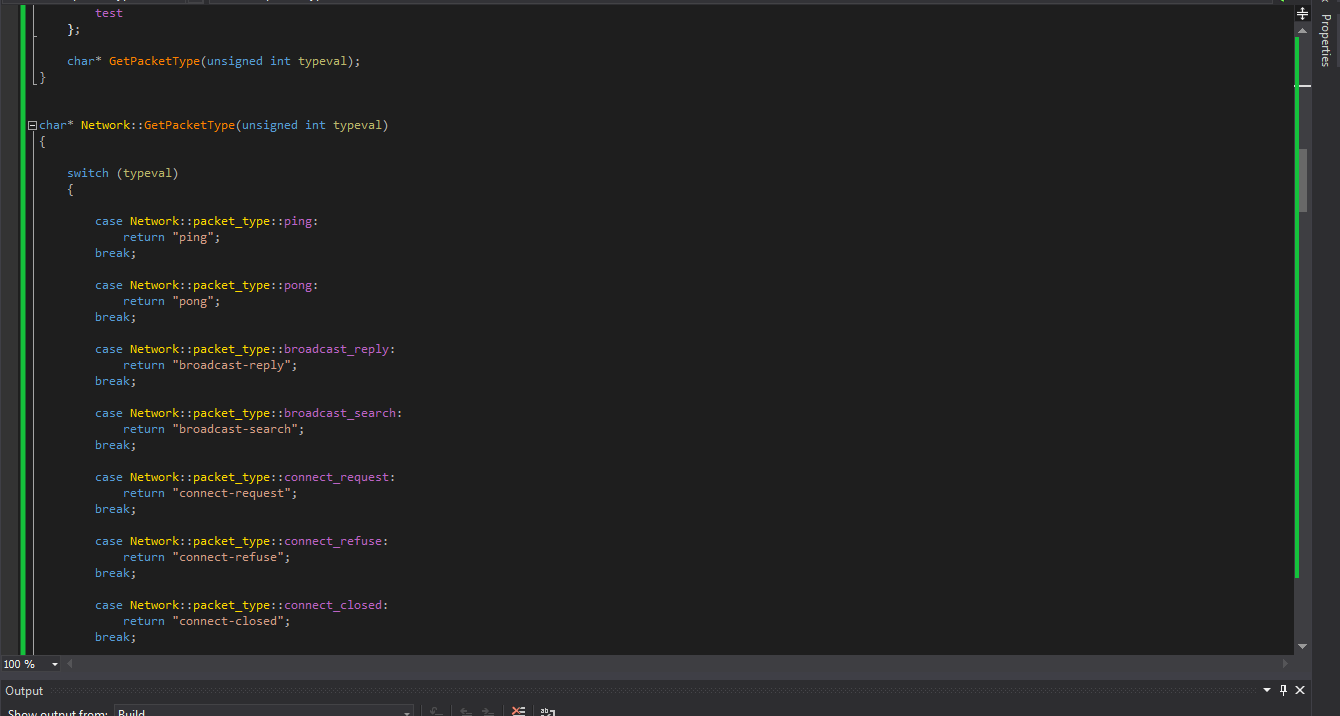Click the "connect_closed:" case line
This screenshot has width=1340, height=716.
pos(242,605)
